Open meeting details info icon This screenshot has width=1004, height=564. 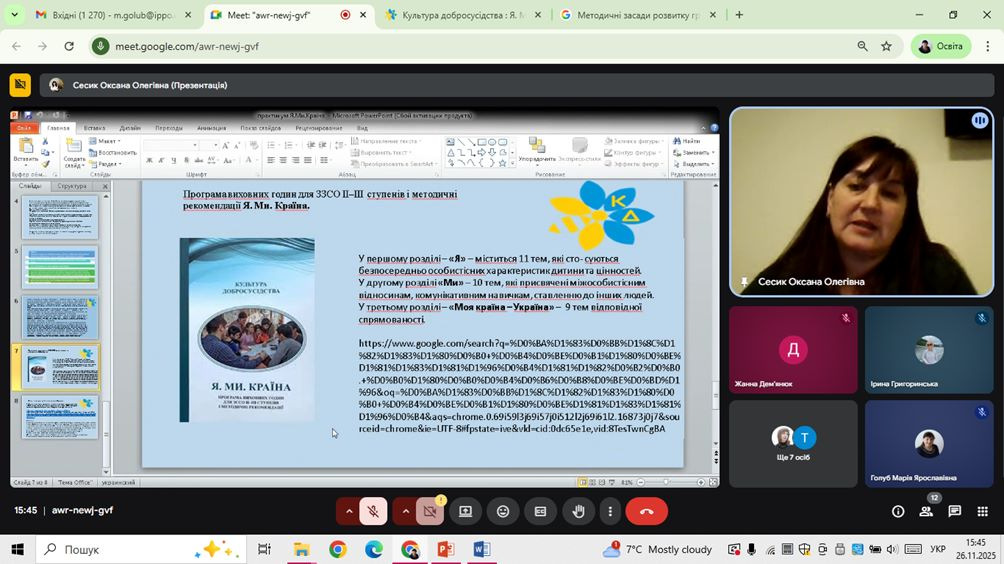[x=898, y=511]
